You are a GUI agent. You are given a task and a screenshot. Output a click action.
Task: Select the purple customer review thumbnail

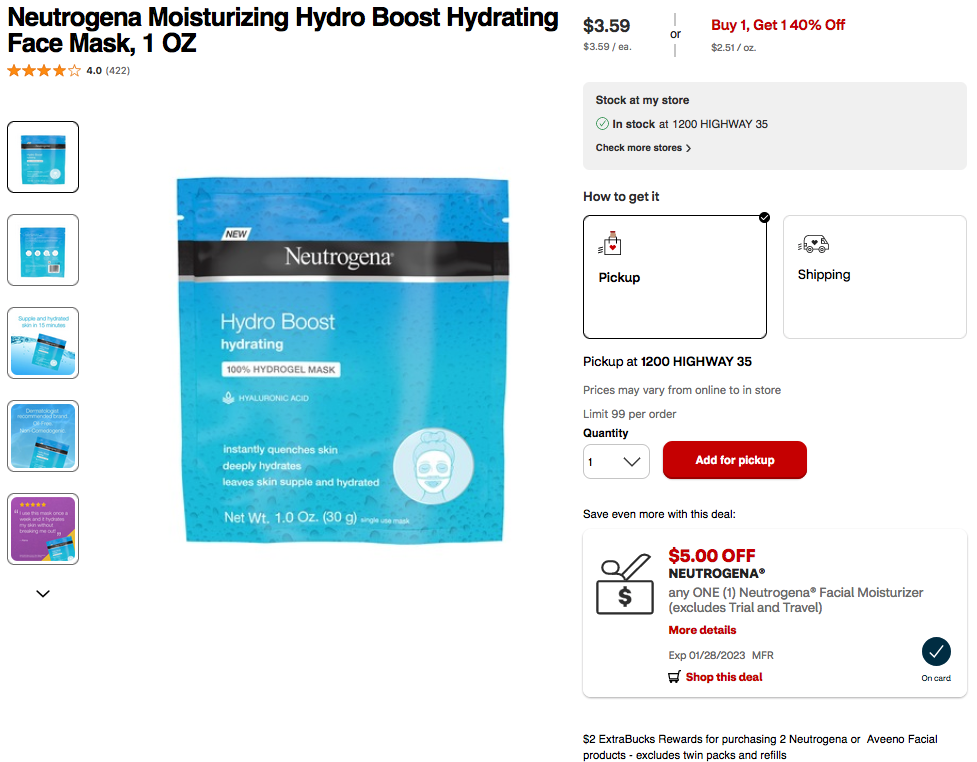pyautogui.click(x=43, y=529)
